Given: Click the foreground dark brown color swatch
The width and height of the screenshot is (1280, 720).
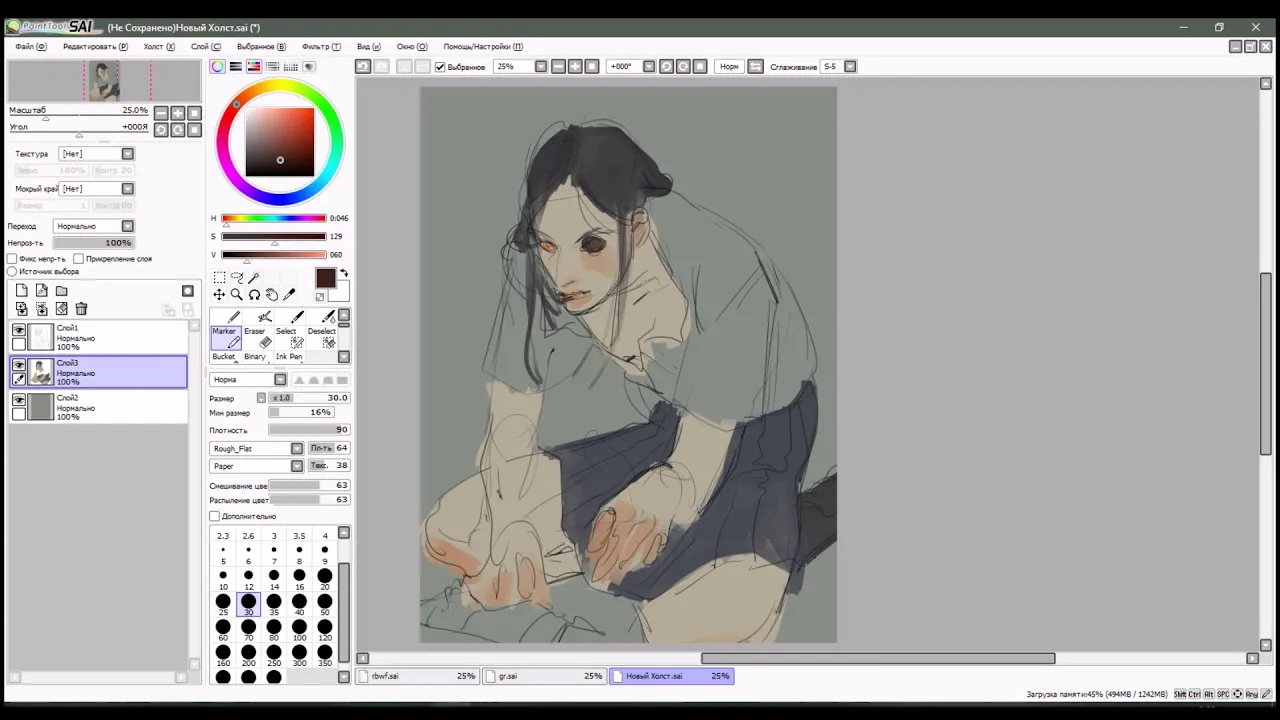Looking at the screenshot, I should [326, 279].
